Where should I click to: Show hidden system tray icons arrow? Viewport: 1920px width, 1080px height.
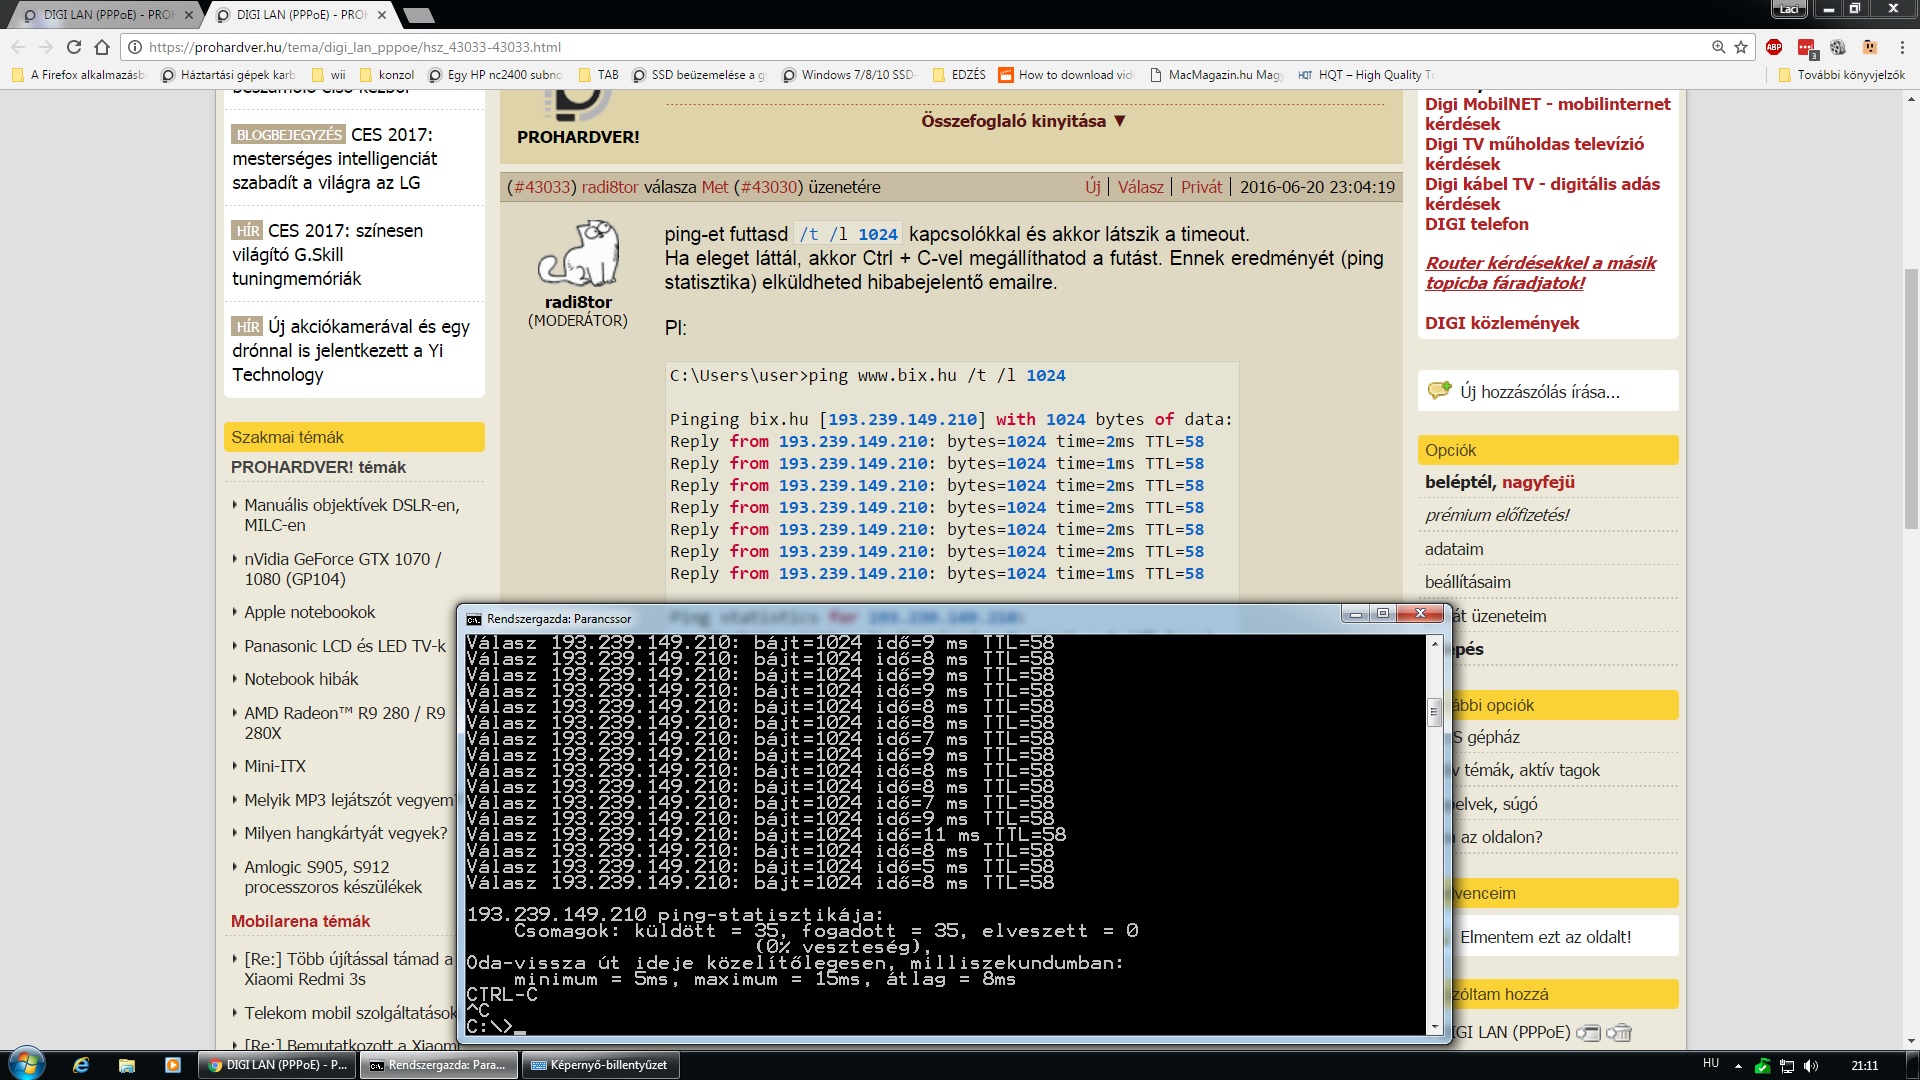[x=1738, y=1066]
